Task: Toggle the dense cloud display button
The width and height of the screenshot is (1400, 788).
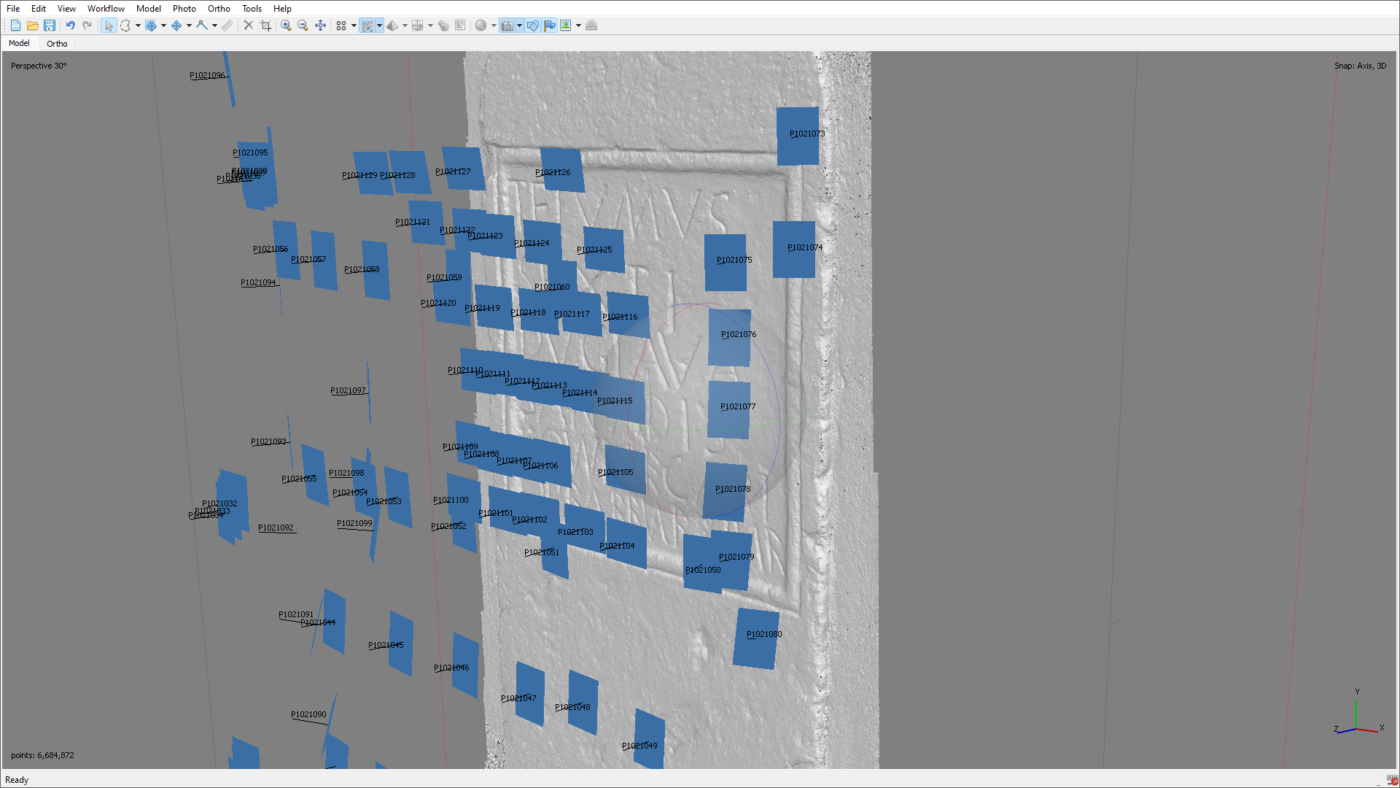Action: pos(367,25)
